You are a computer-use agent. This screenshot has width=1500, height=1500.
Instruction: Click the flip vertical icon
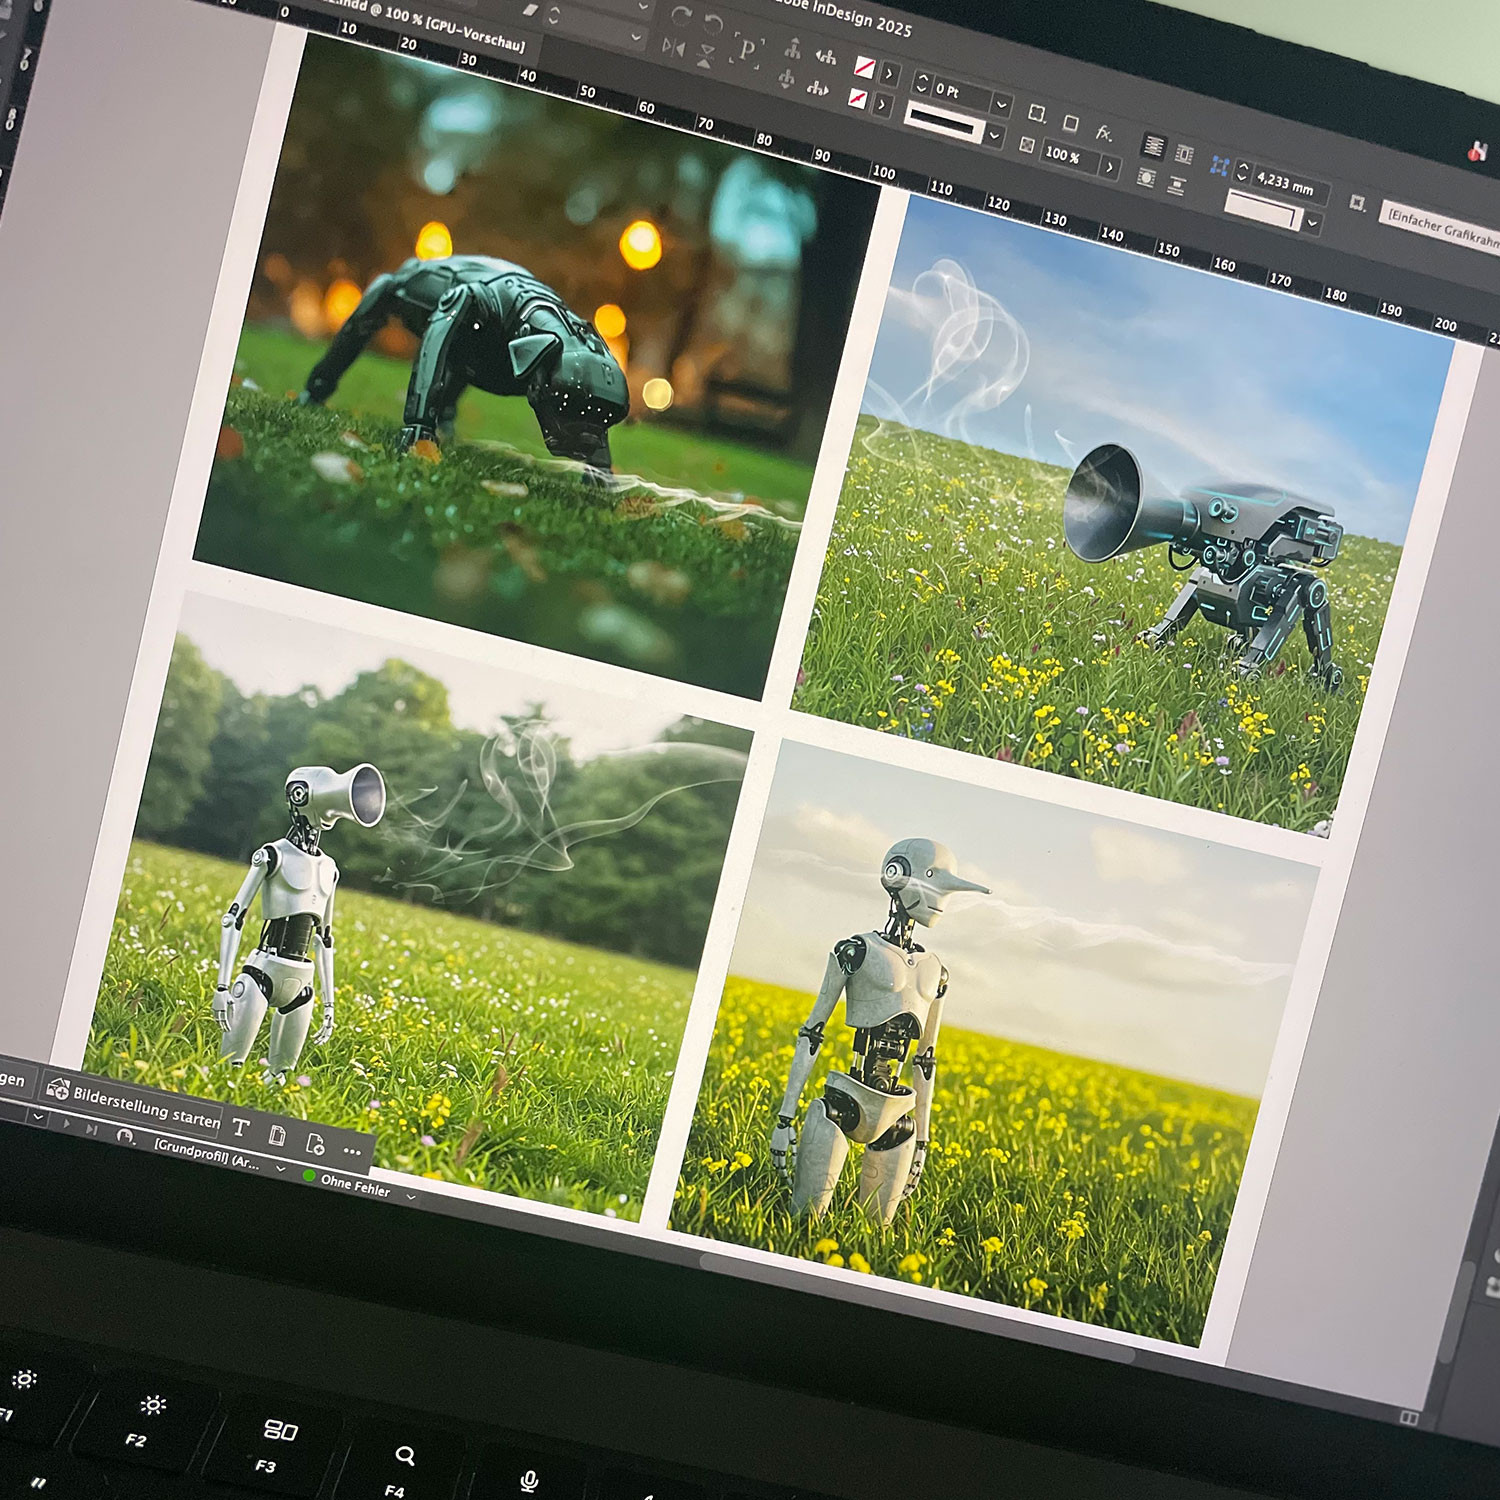click(x=706, y=55)
